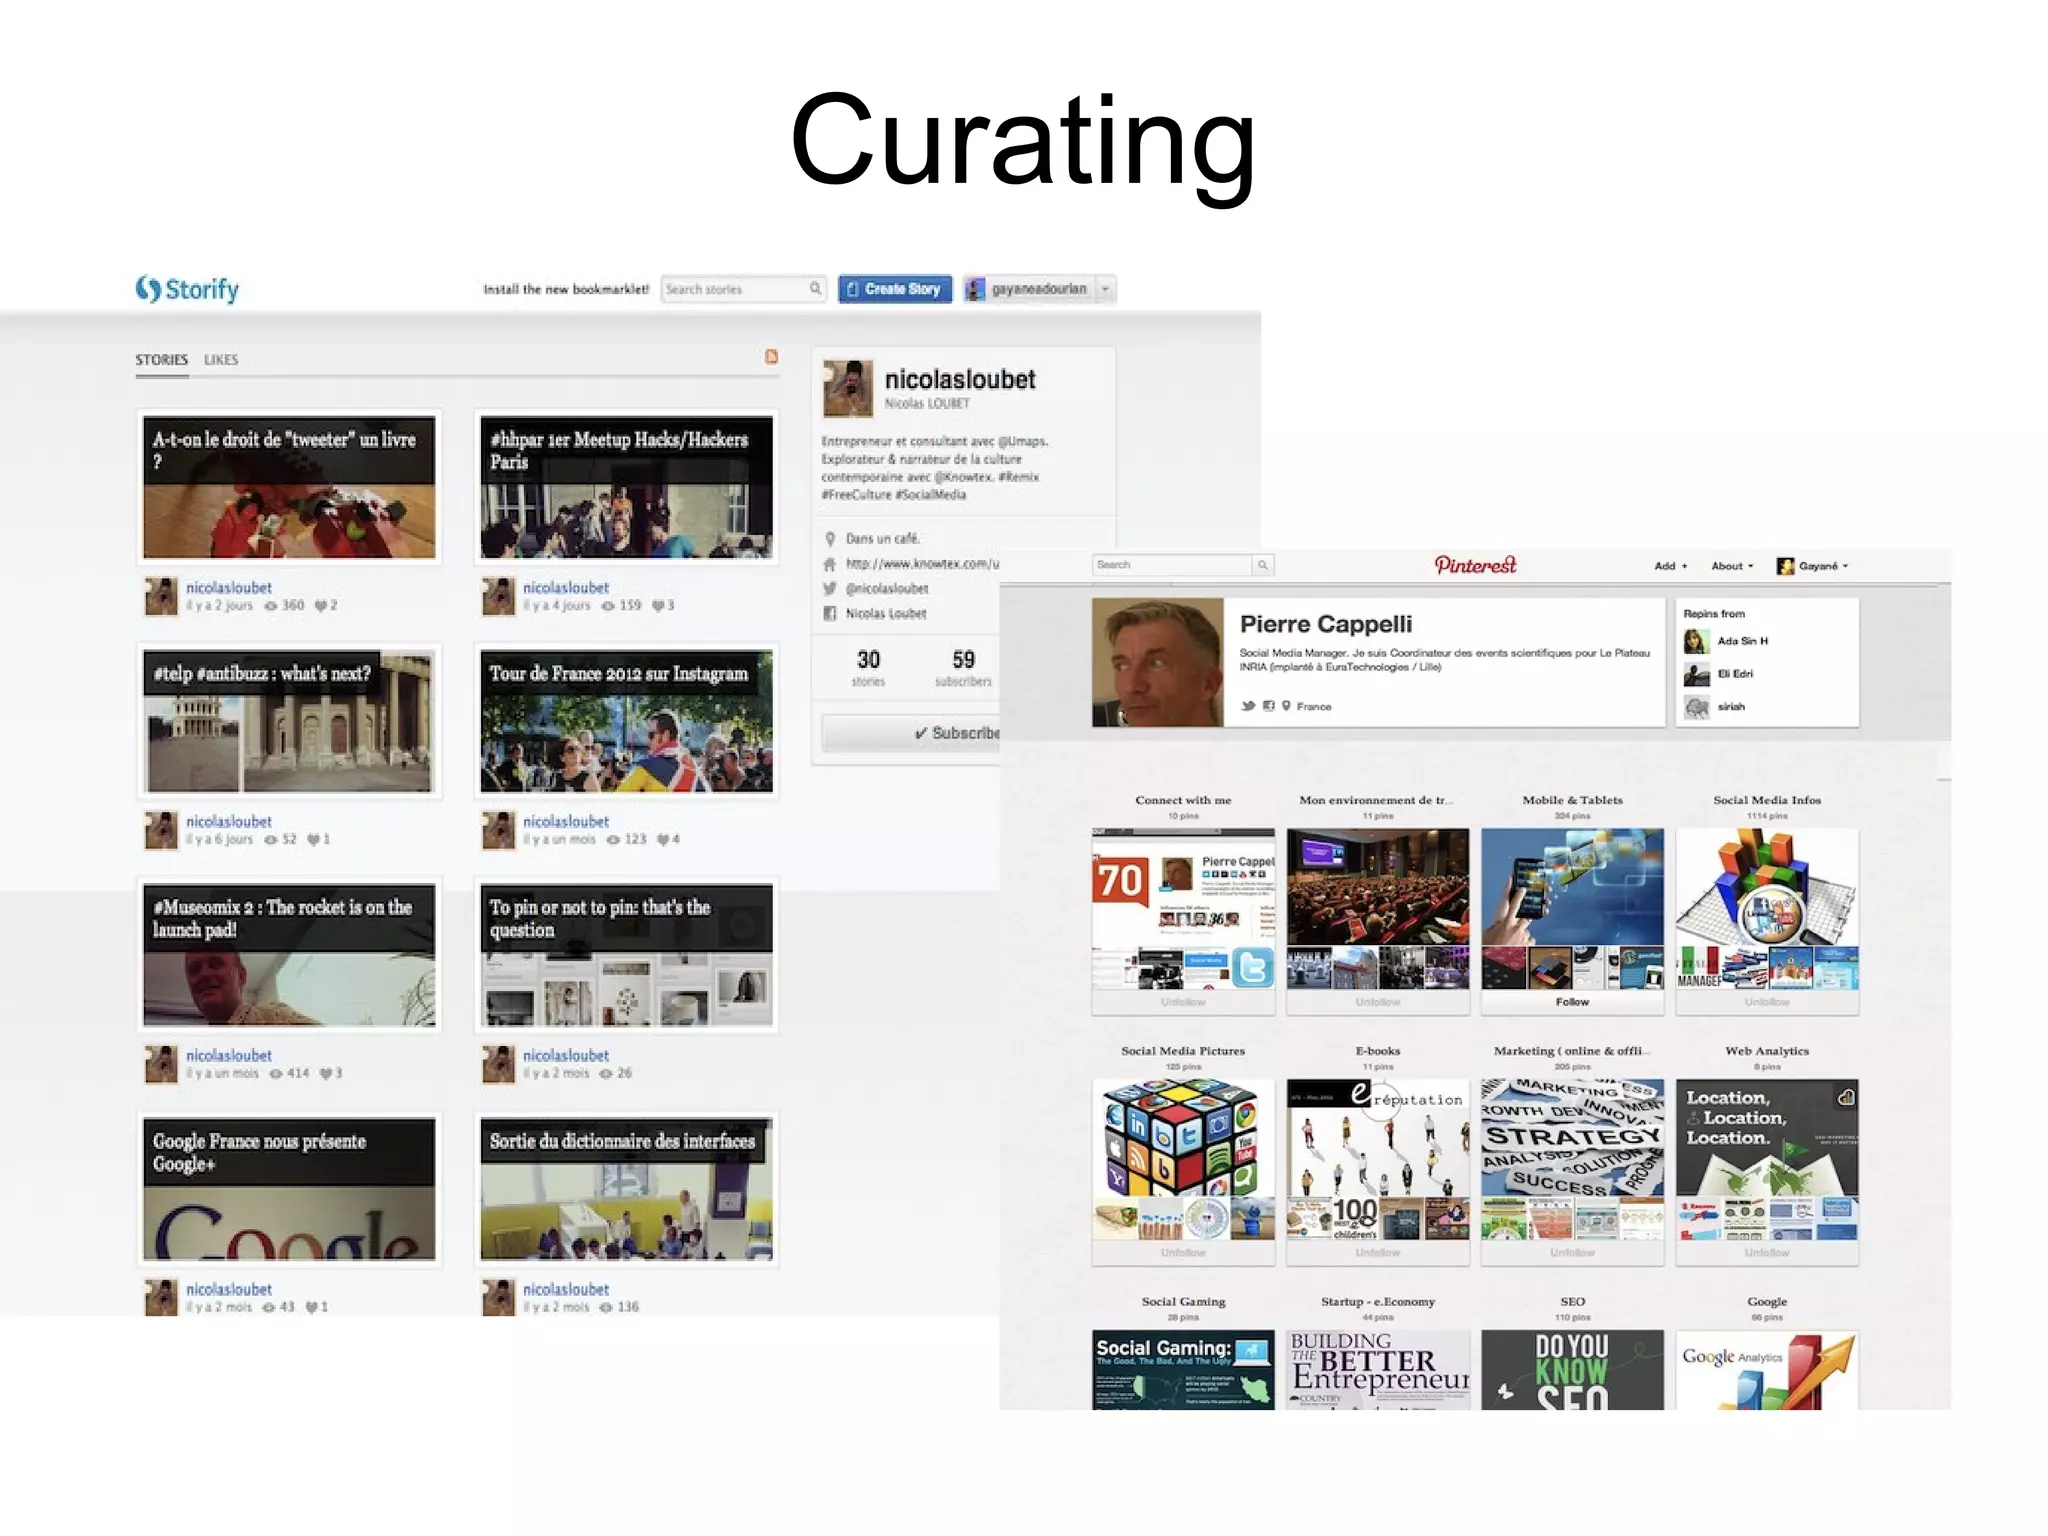Open the Storify RSS feed icon

[771, 357]
